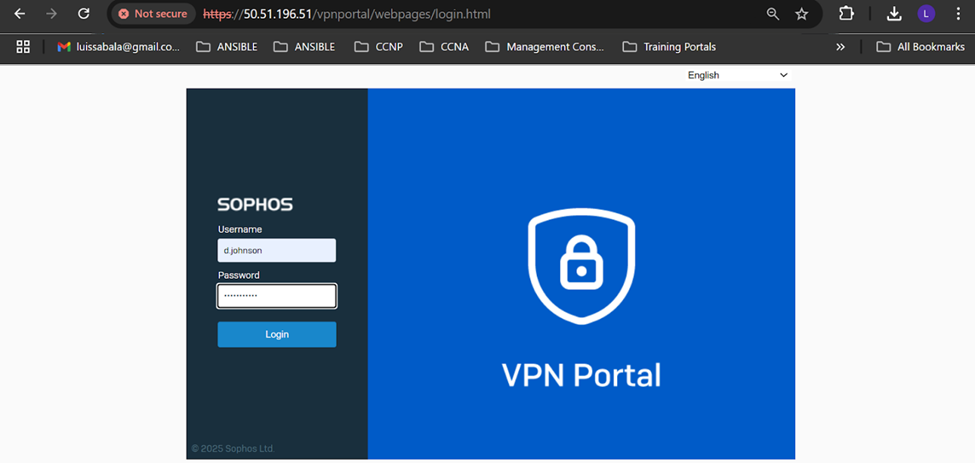
Task: Click the Password label text
Action: (239, 275)
